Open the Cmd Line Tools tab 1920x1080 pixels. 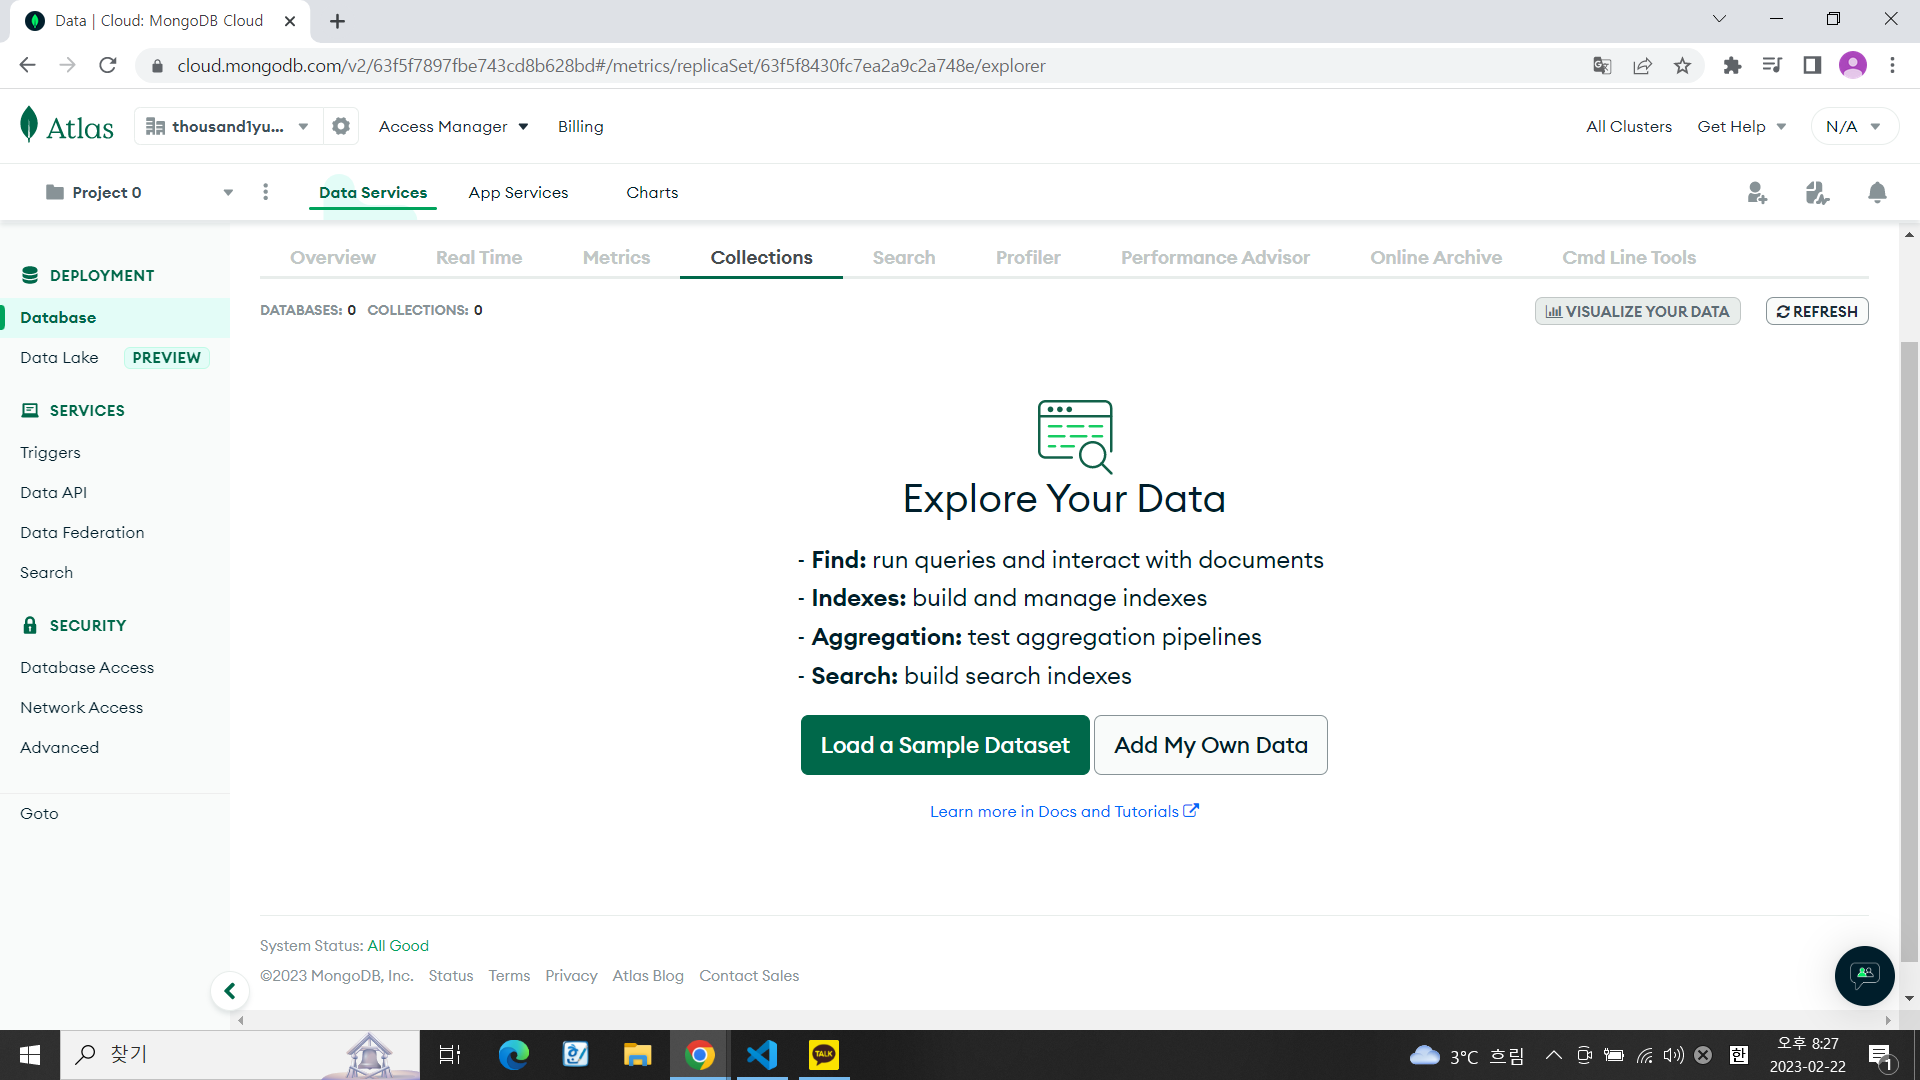(1629, 257)
